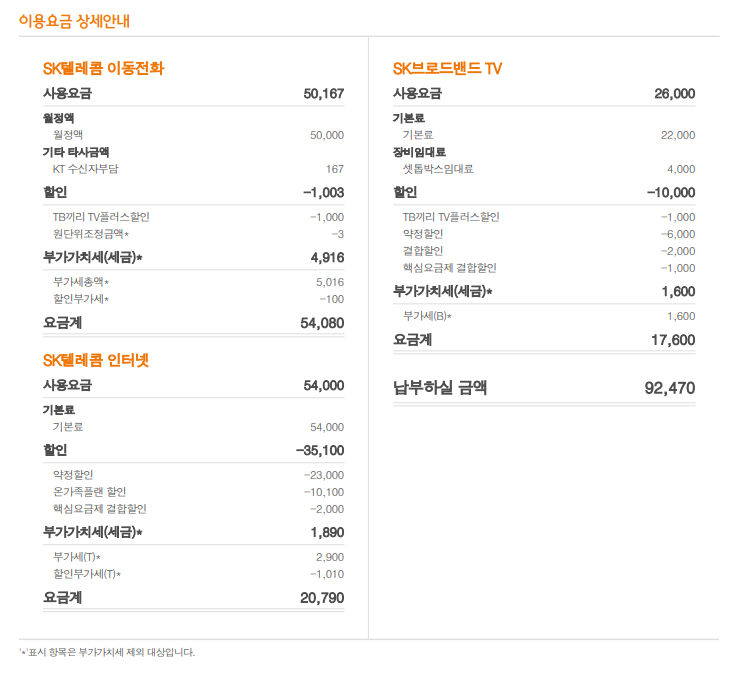Select the 92,470 total payment amount
Viewport: 737px width, 677px height.
pyautogui.click(x=669, y=388)
